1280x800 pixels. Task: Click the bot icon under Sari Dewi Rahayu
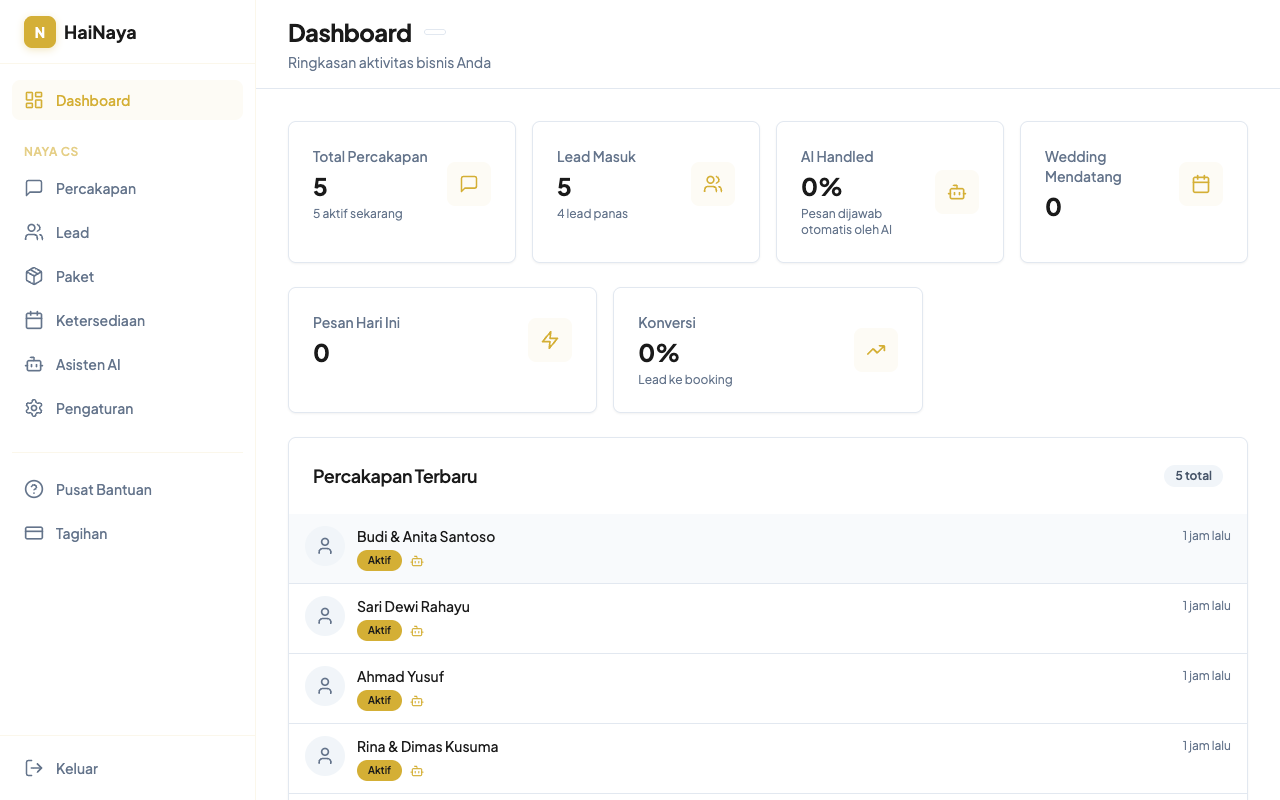417,631
